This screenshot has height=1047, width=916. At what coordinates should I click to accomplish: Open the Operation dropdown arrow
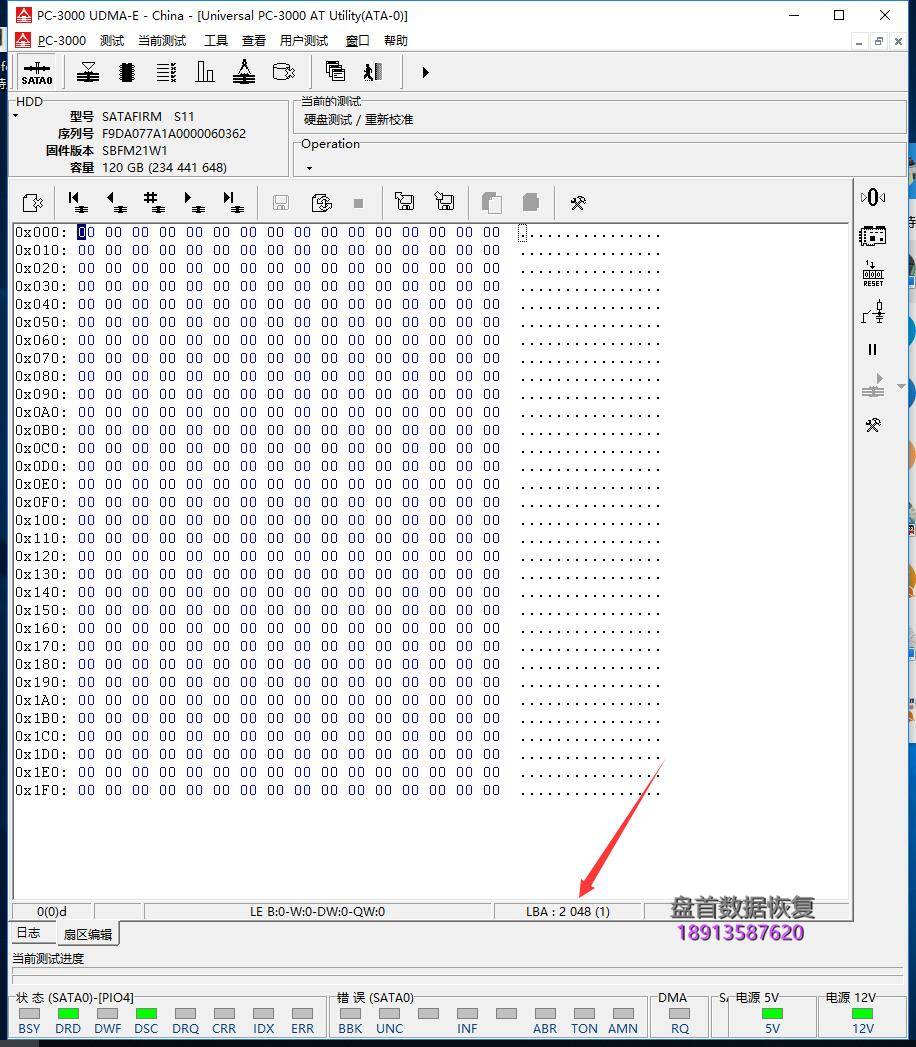pyautogui.click(x=308, y=166)
